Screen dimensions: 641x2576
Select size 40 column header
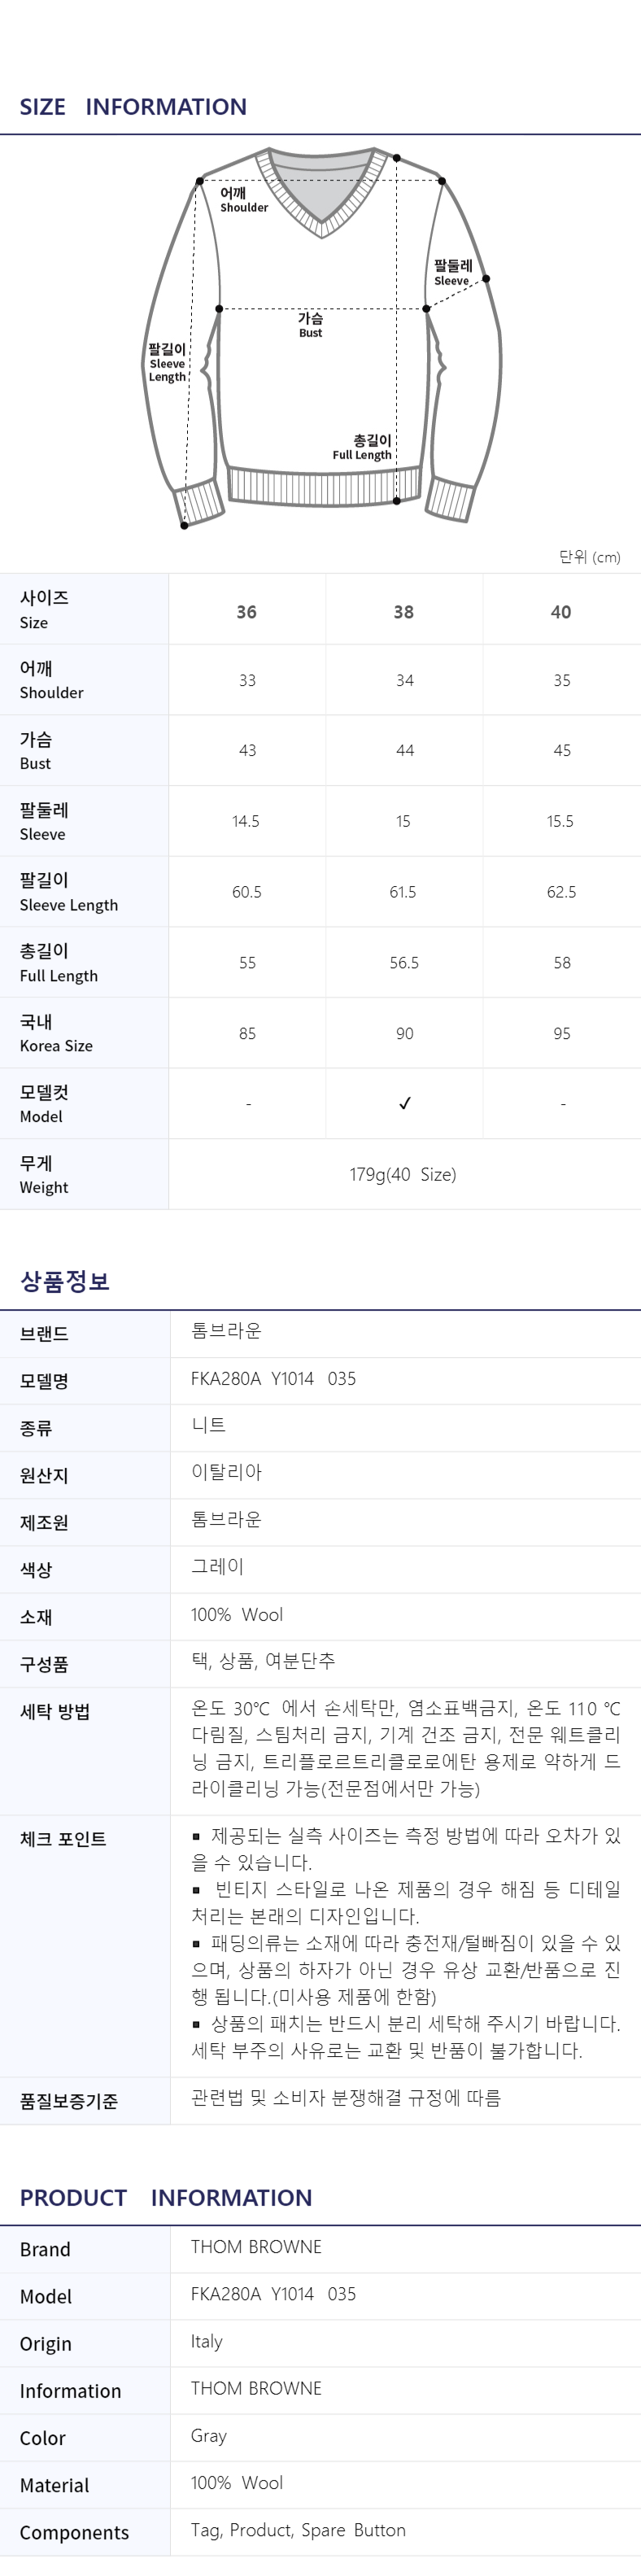(561, 612)
